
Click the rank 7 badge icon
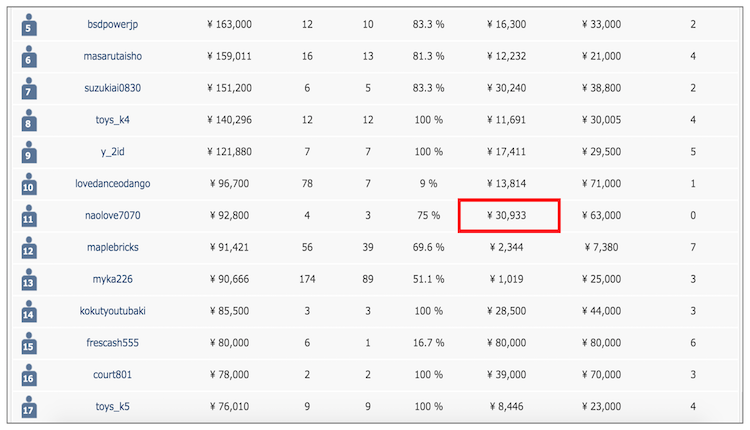tap(29, 89)
